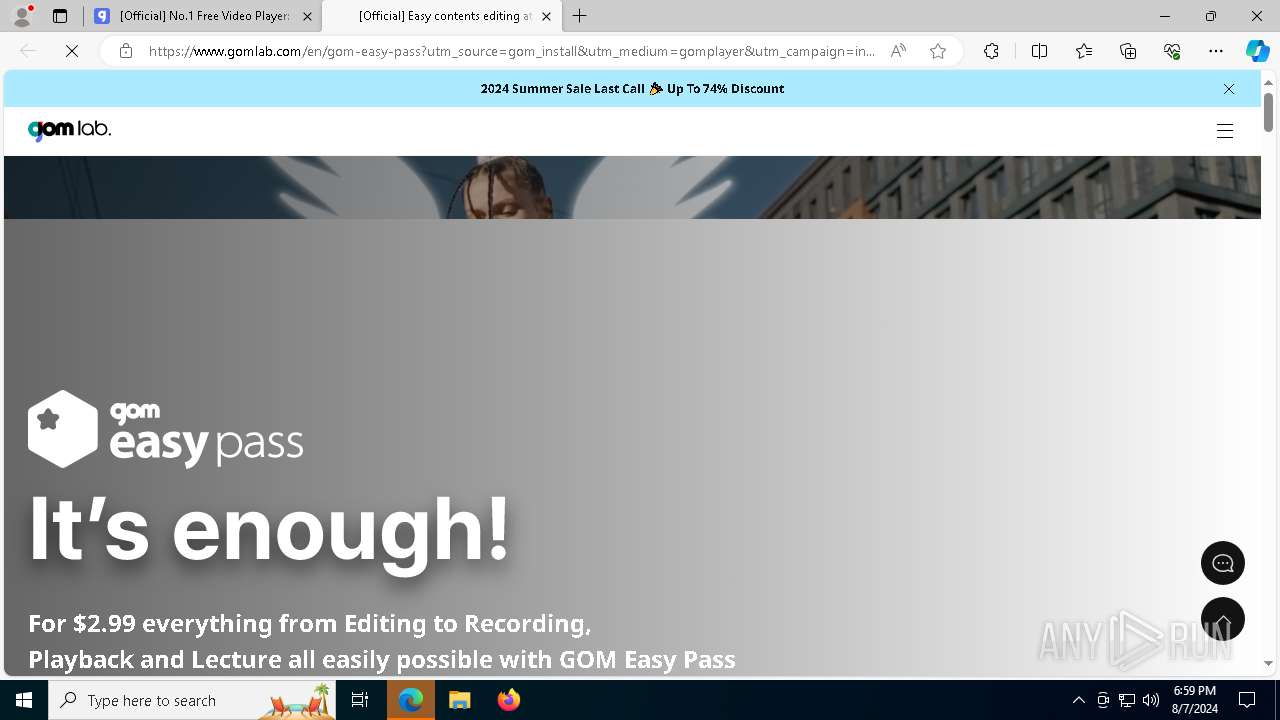Show hidden system tray icons
Viewport: 1280px width, 720px height.
[x=1078, y=700]
